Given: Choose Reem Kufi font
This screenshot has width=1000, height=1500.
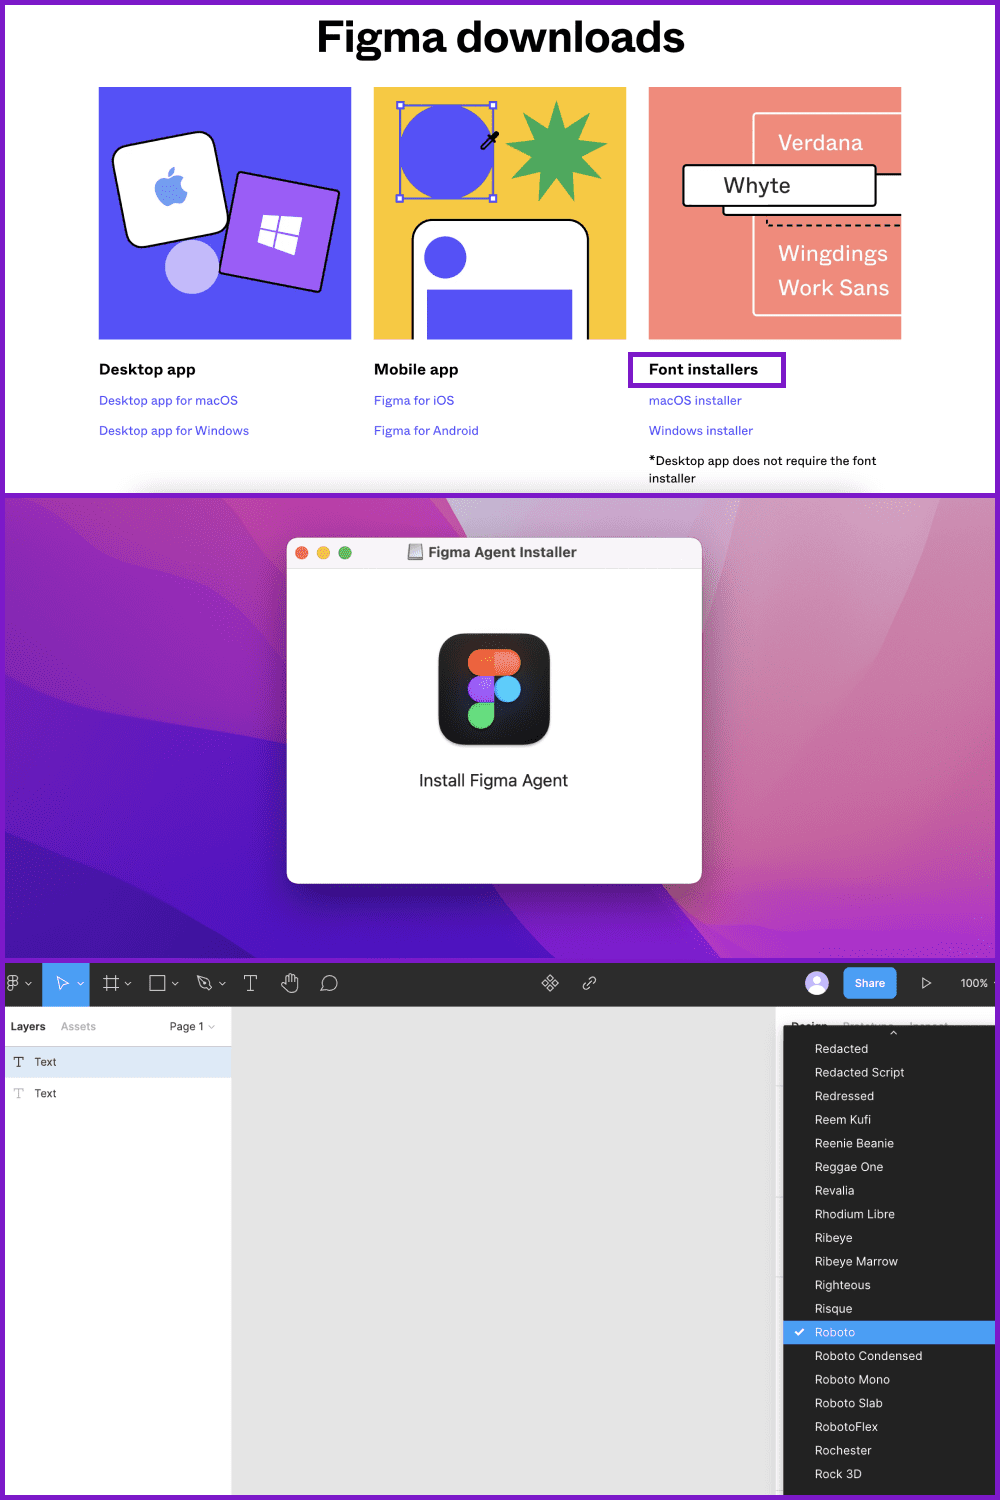Looking at the screenshot, I should pos(889,1120).
